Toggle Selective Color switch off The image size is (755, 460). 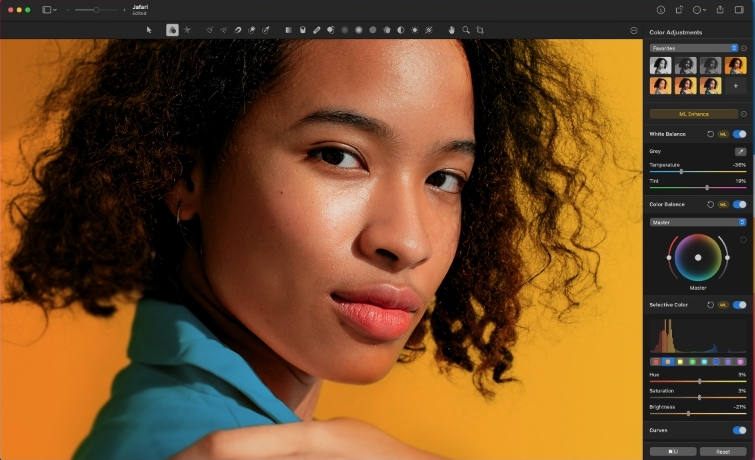pos(740,305)
